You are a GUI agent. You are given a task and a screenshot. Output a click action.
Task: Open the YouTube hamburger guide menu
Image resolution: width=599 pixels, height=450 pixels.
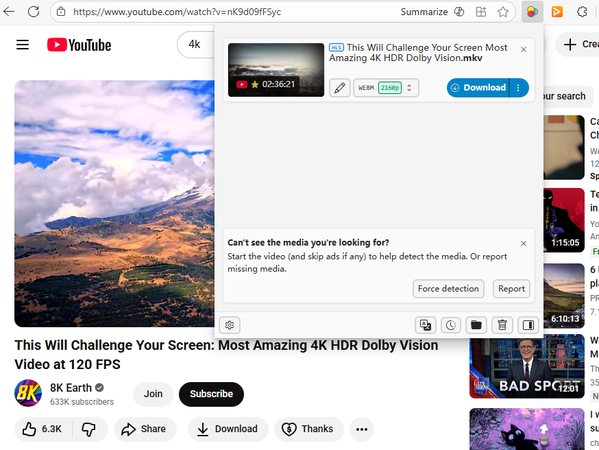(23, 45)
